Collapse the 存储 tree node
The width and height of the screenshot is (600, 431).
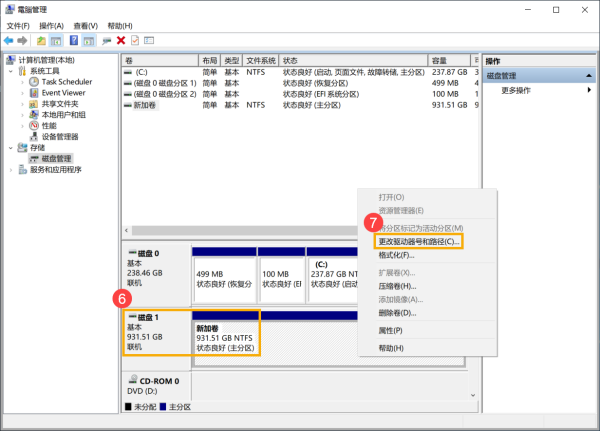click(12, 148)
